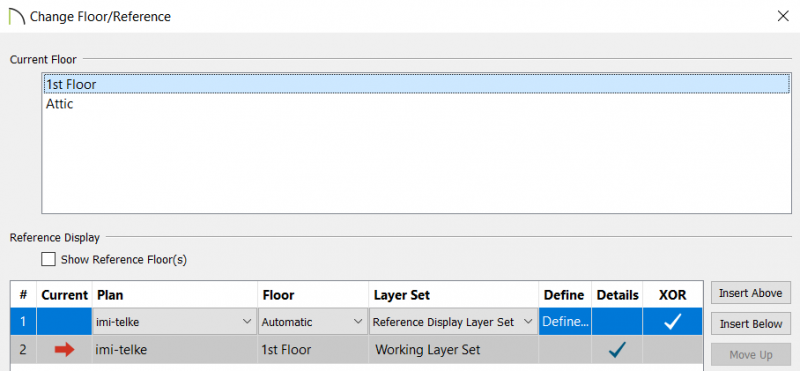Click the red current-plan arrow in row 2
This screenshot has width=800, height=371.
tap(64, 350)
